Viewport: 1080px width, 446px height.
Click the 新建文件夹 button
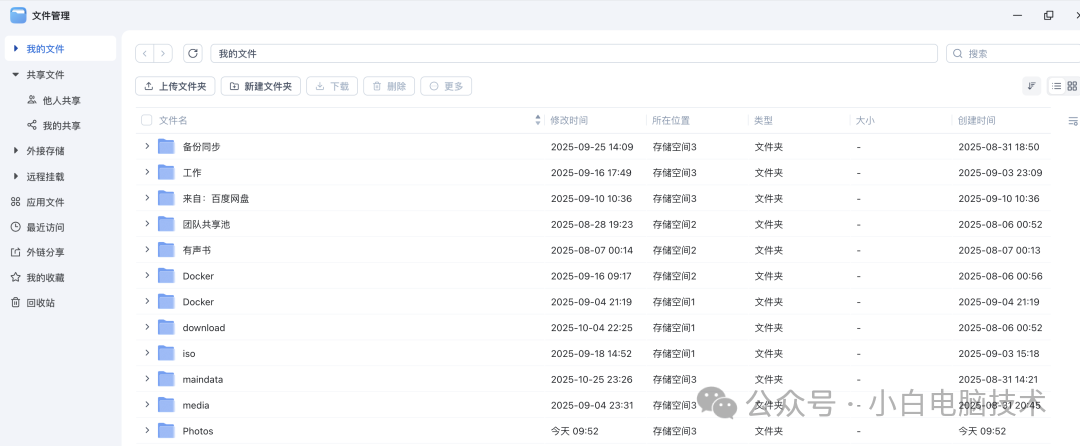(260, 86)
